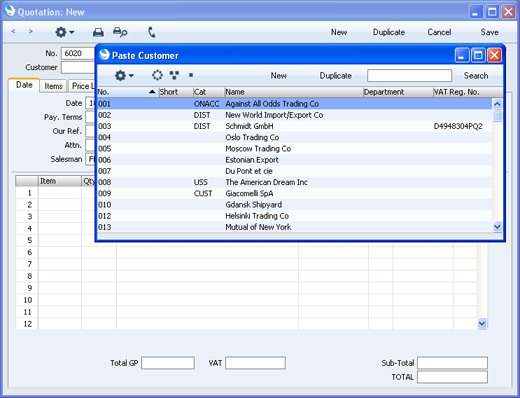Click the dotted circle icon in Paste Customer
520x398 pixels.
click(x=157, y=75)
